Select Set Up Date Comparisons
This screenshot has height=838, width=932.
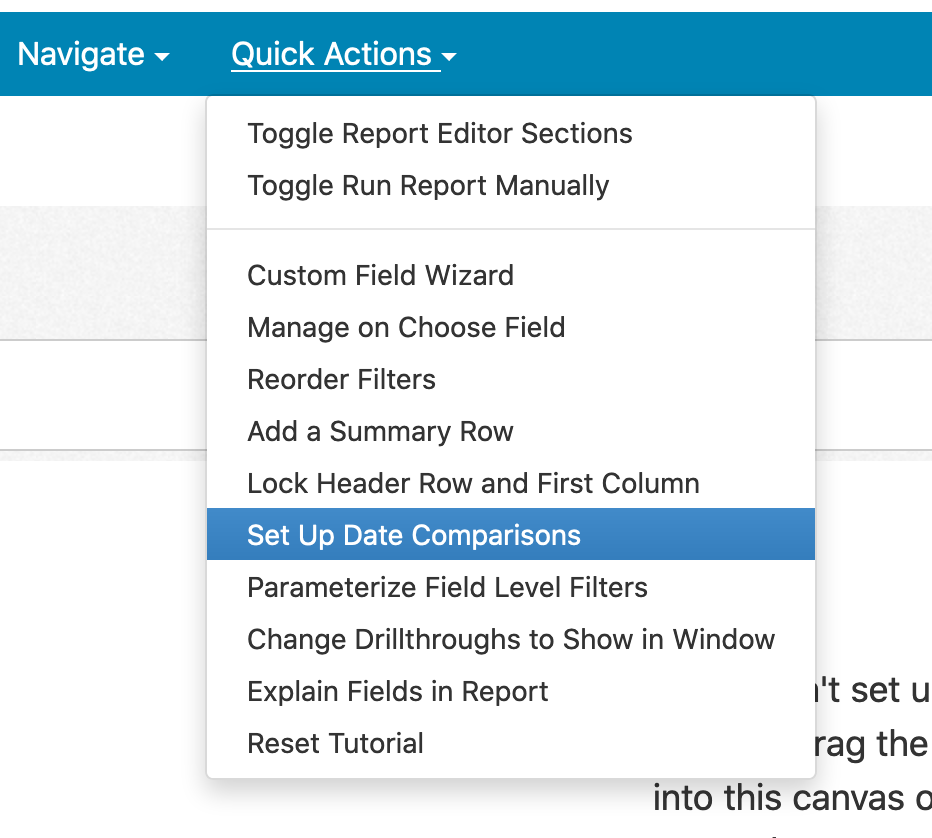413,535
